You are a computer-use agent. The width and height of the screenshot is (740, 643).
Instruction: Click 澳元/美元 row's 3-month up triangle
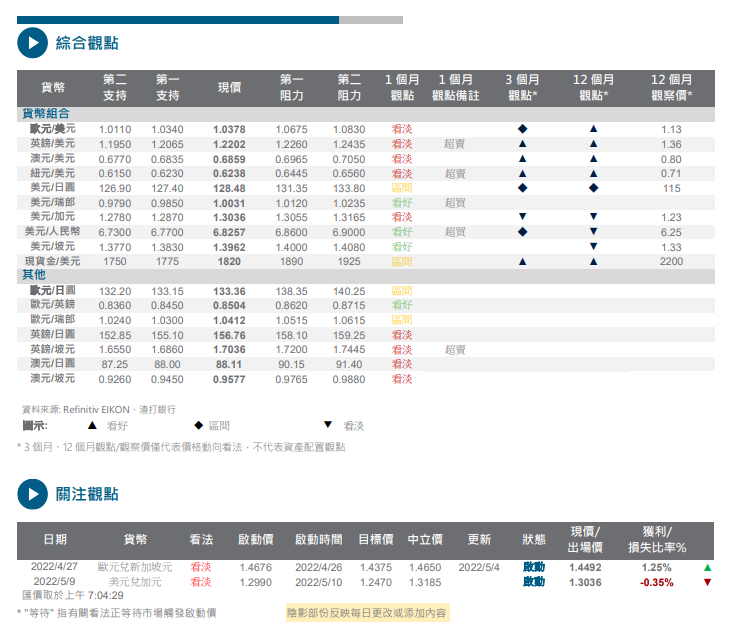click(x=522, y=159)
